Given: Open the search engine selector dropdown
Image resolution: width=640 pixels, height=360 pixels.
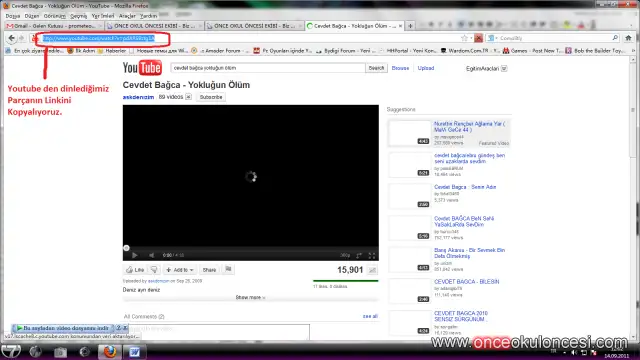Looking at the screenshot, I should pyautogui.click(x=492, y=38).
